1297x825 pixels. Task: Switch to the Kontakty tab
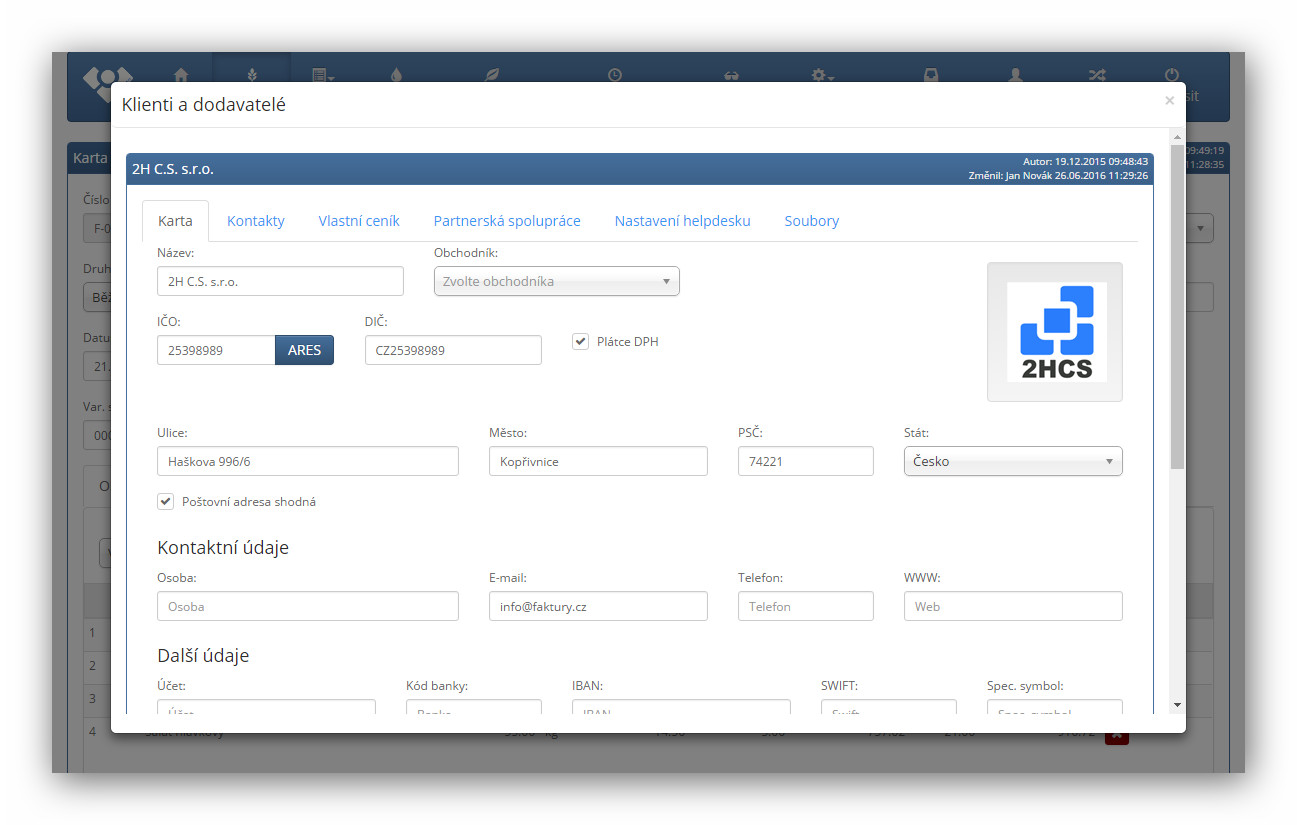pos(255,221)
